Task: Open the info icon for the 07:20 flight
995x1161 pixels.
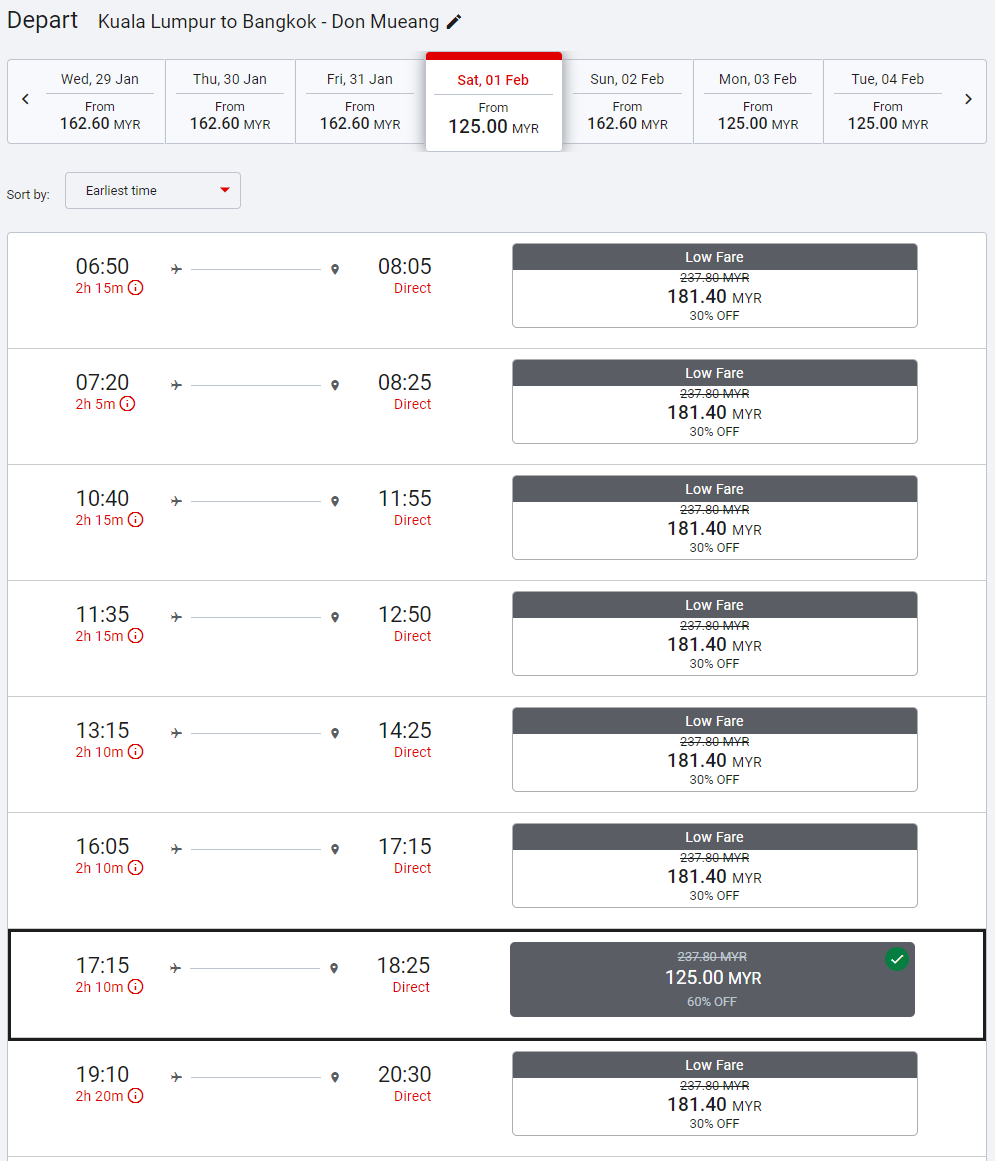Action: click(127, 404)
